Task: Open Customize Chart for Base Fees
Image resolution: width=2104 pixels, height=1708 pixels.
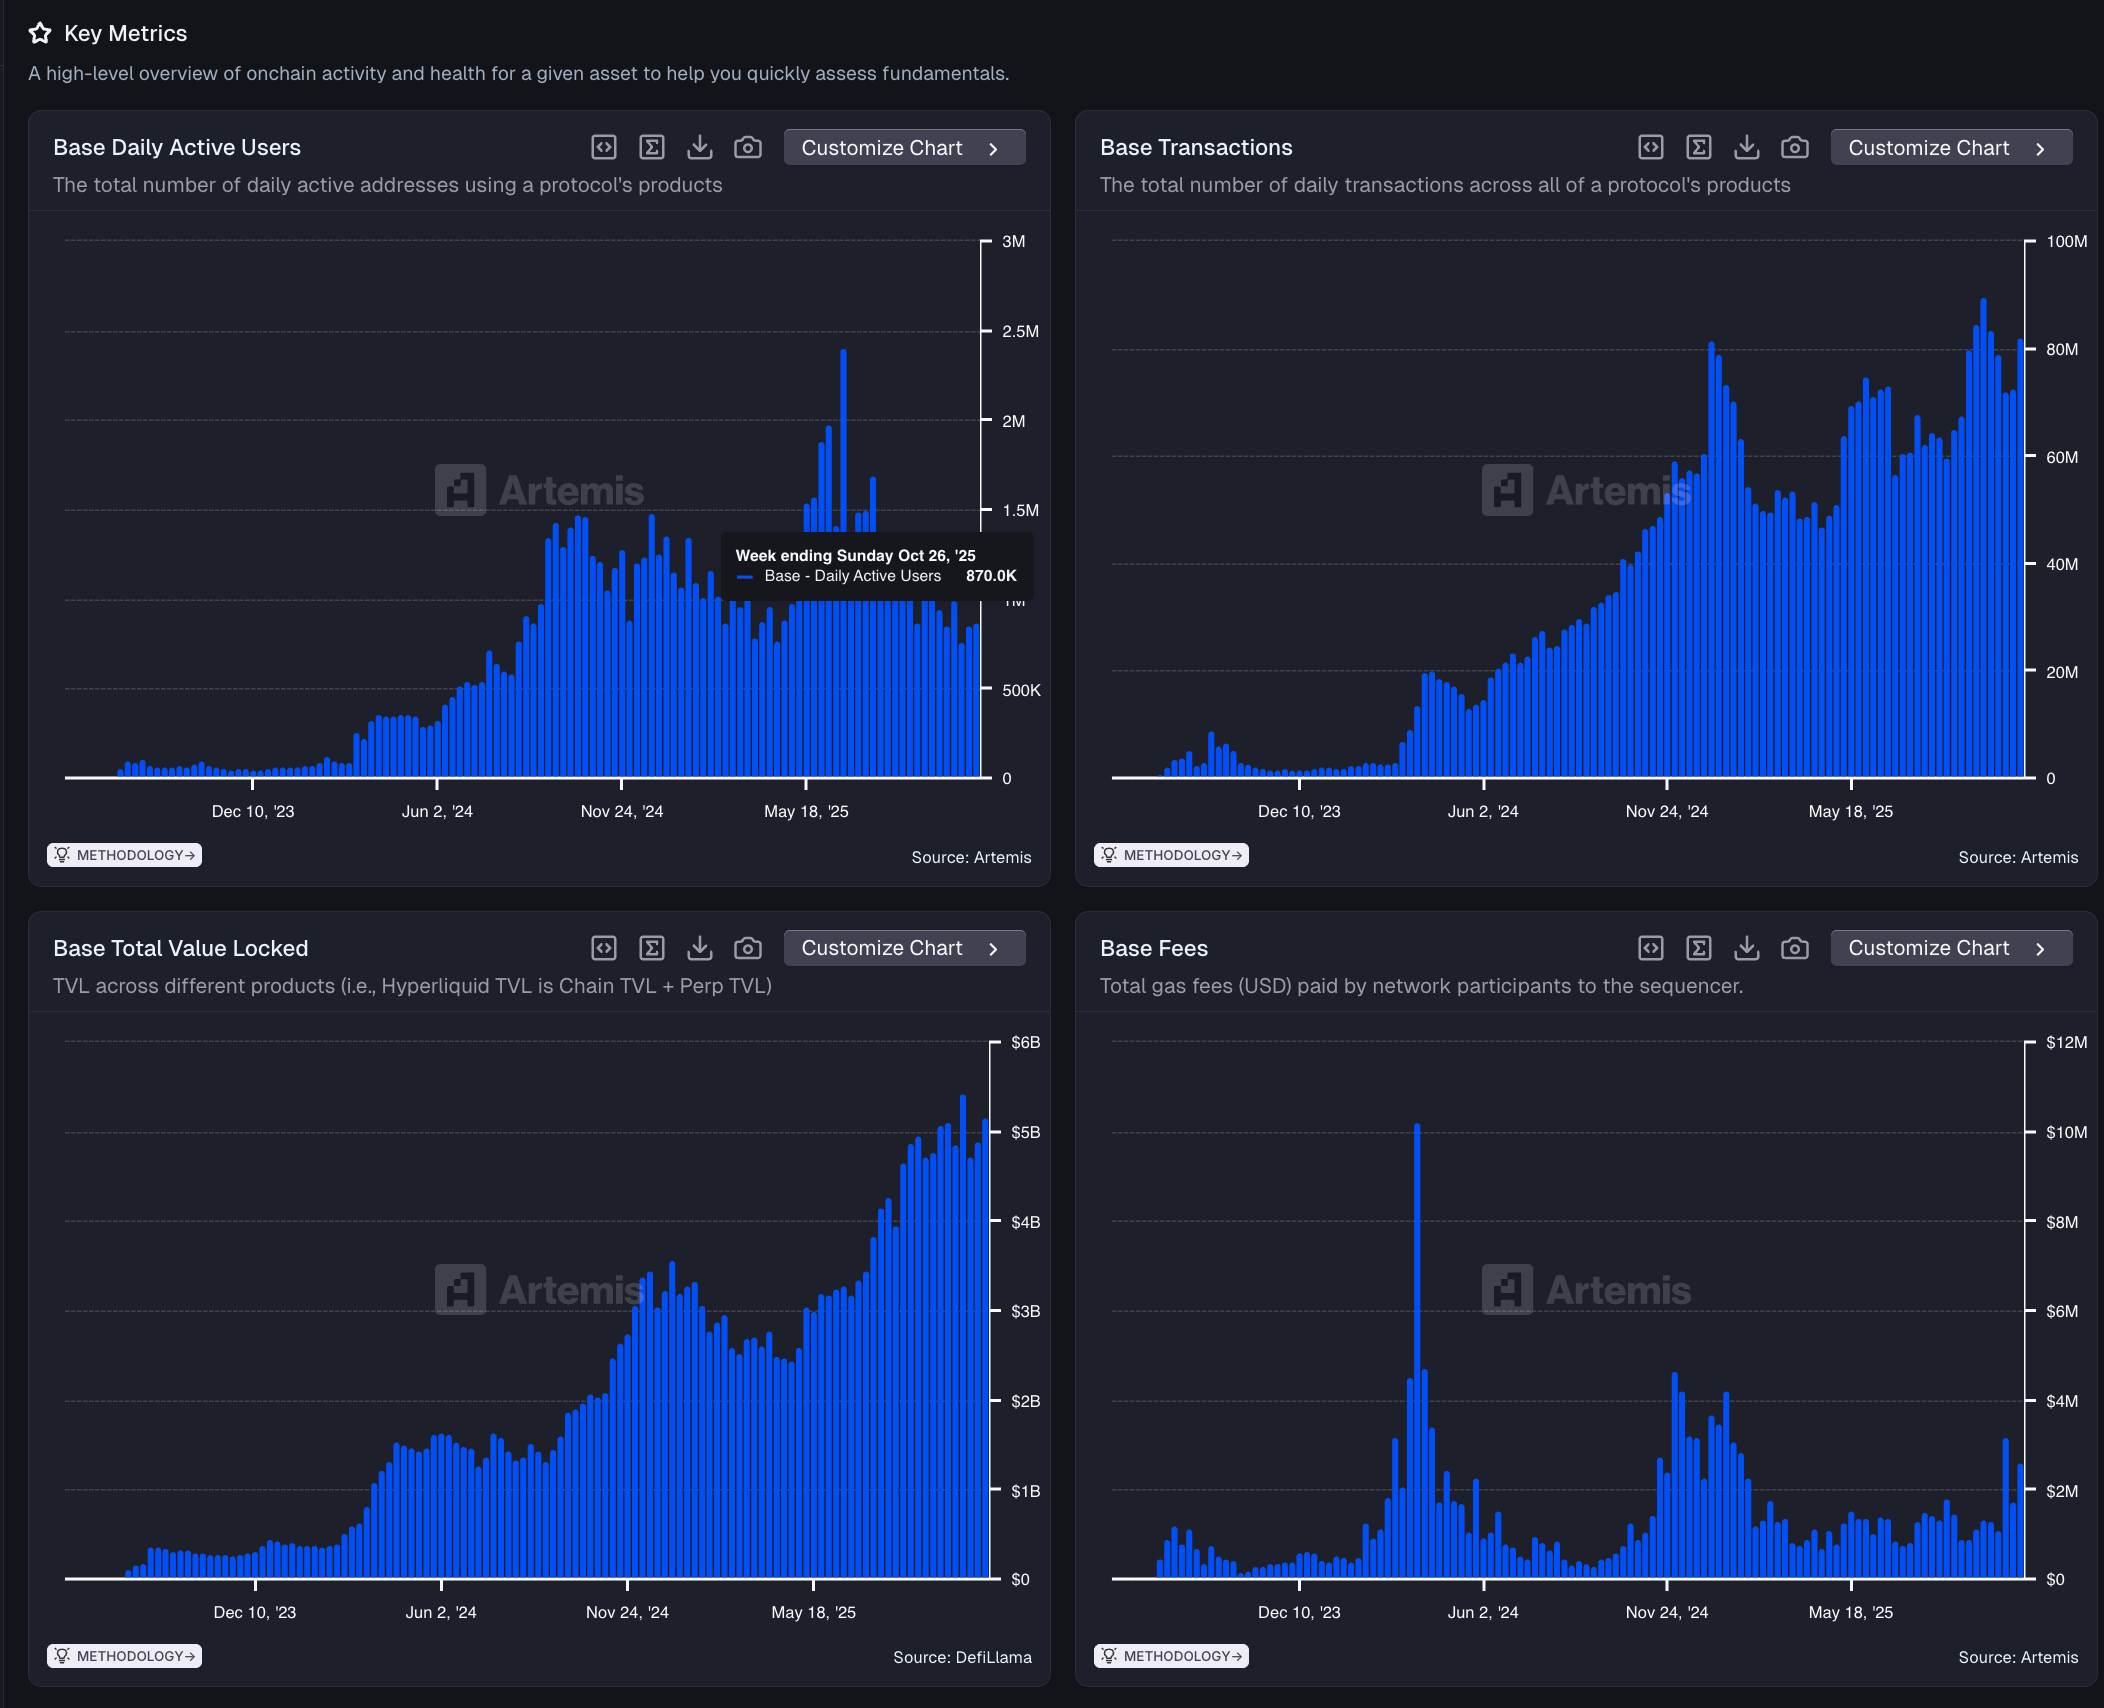Action: pos(1951,948)
